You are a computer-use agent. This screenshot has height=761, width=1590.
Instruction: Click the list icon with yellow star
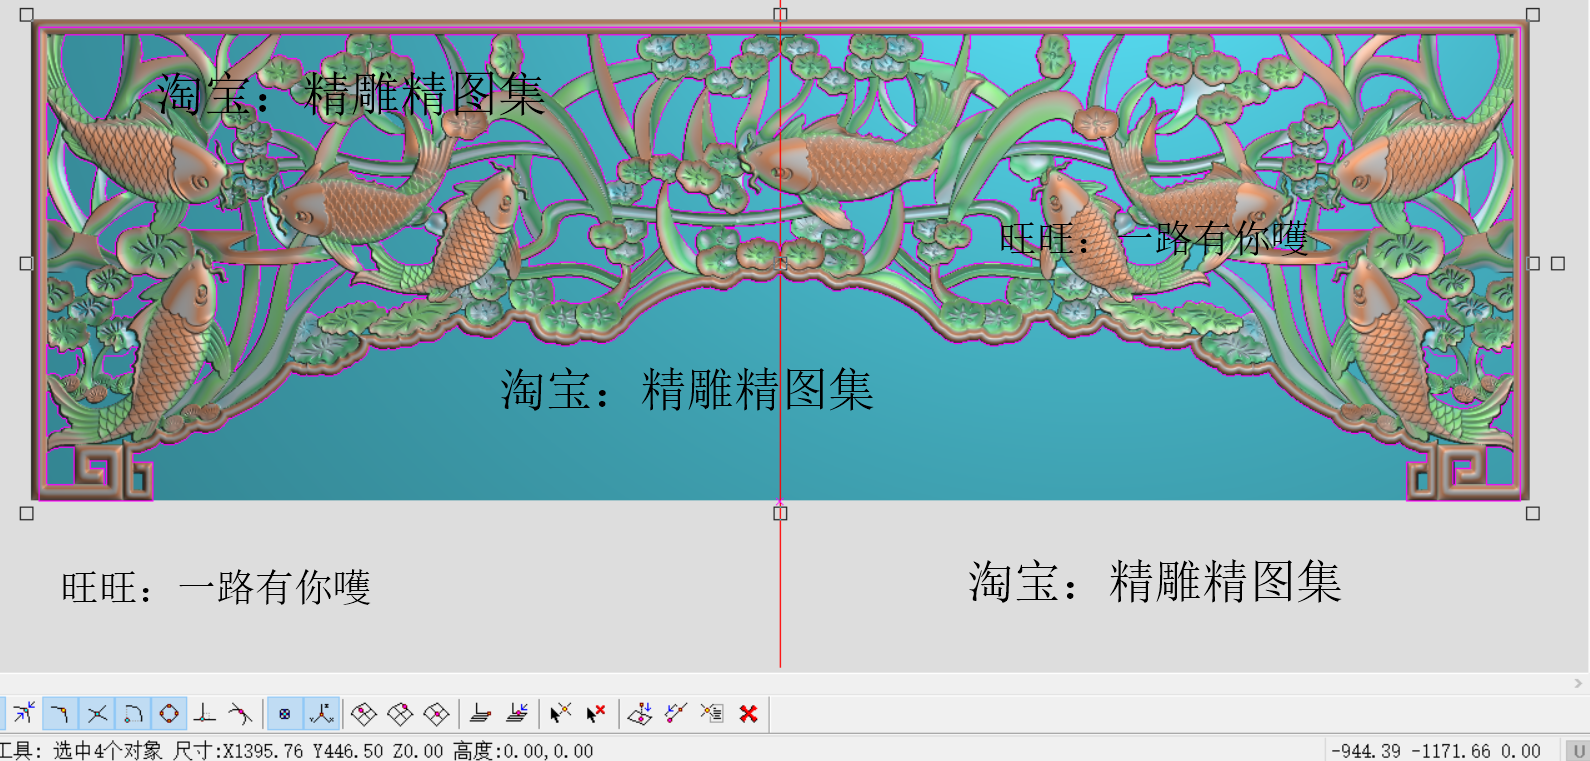pyautogui.click(x=712, y=713)
